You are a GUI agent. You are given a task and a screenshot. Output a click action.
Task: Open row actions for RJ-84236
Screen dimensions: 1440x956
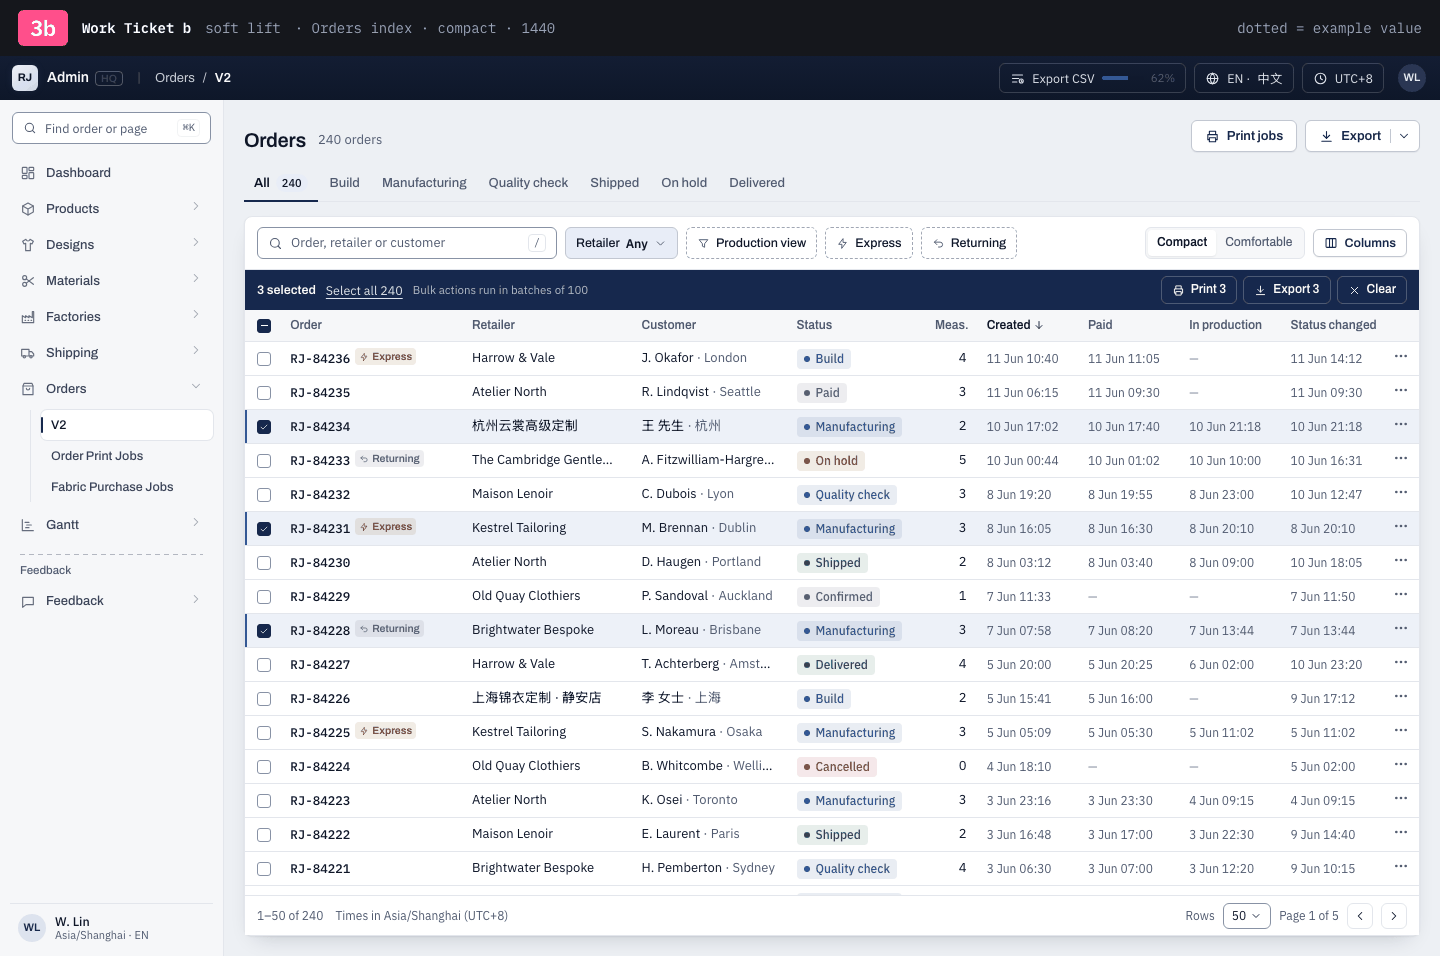(x=1401, y=357)
